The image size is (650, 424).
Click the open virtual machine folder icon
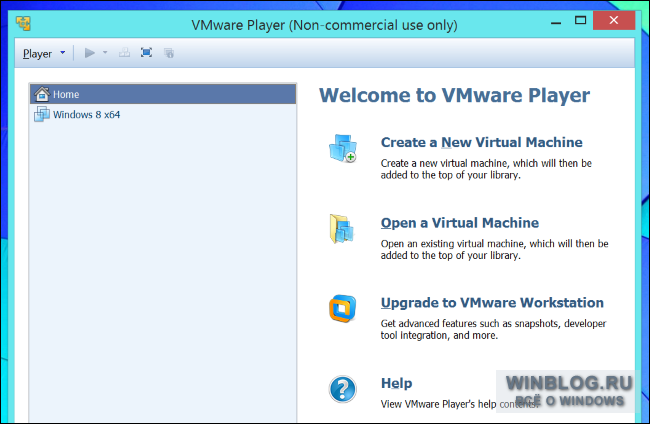[342, 228]
